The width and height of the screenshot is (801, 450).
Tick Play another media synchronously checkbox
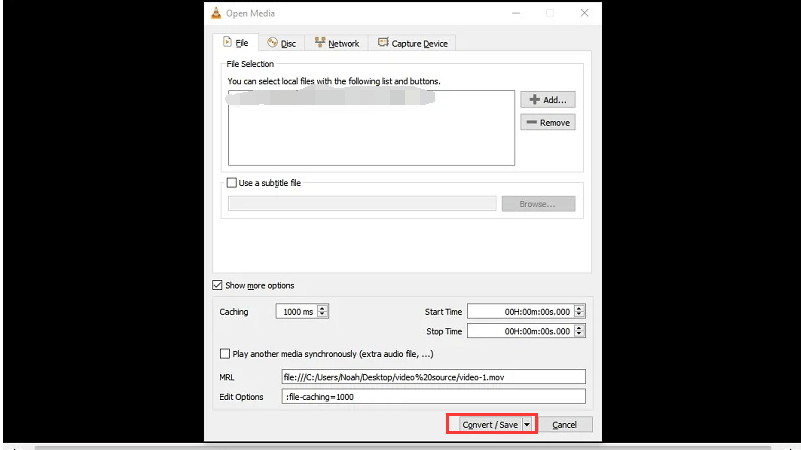[224, 354]
